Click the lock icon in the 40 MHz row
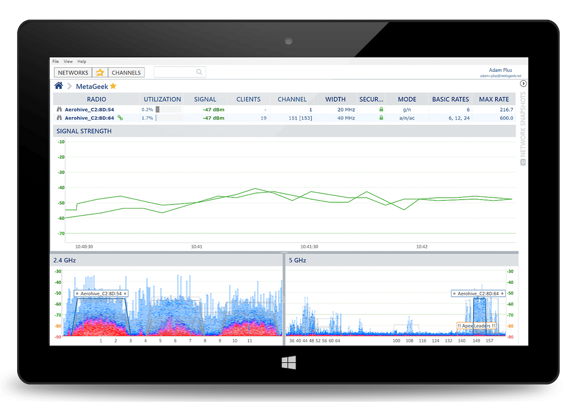Viewport: 574px width, 402px height. pyautogui.click(x=381, y=118)
